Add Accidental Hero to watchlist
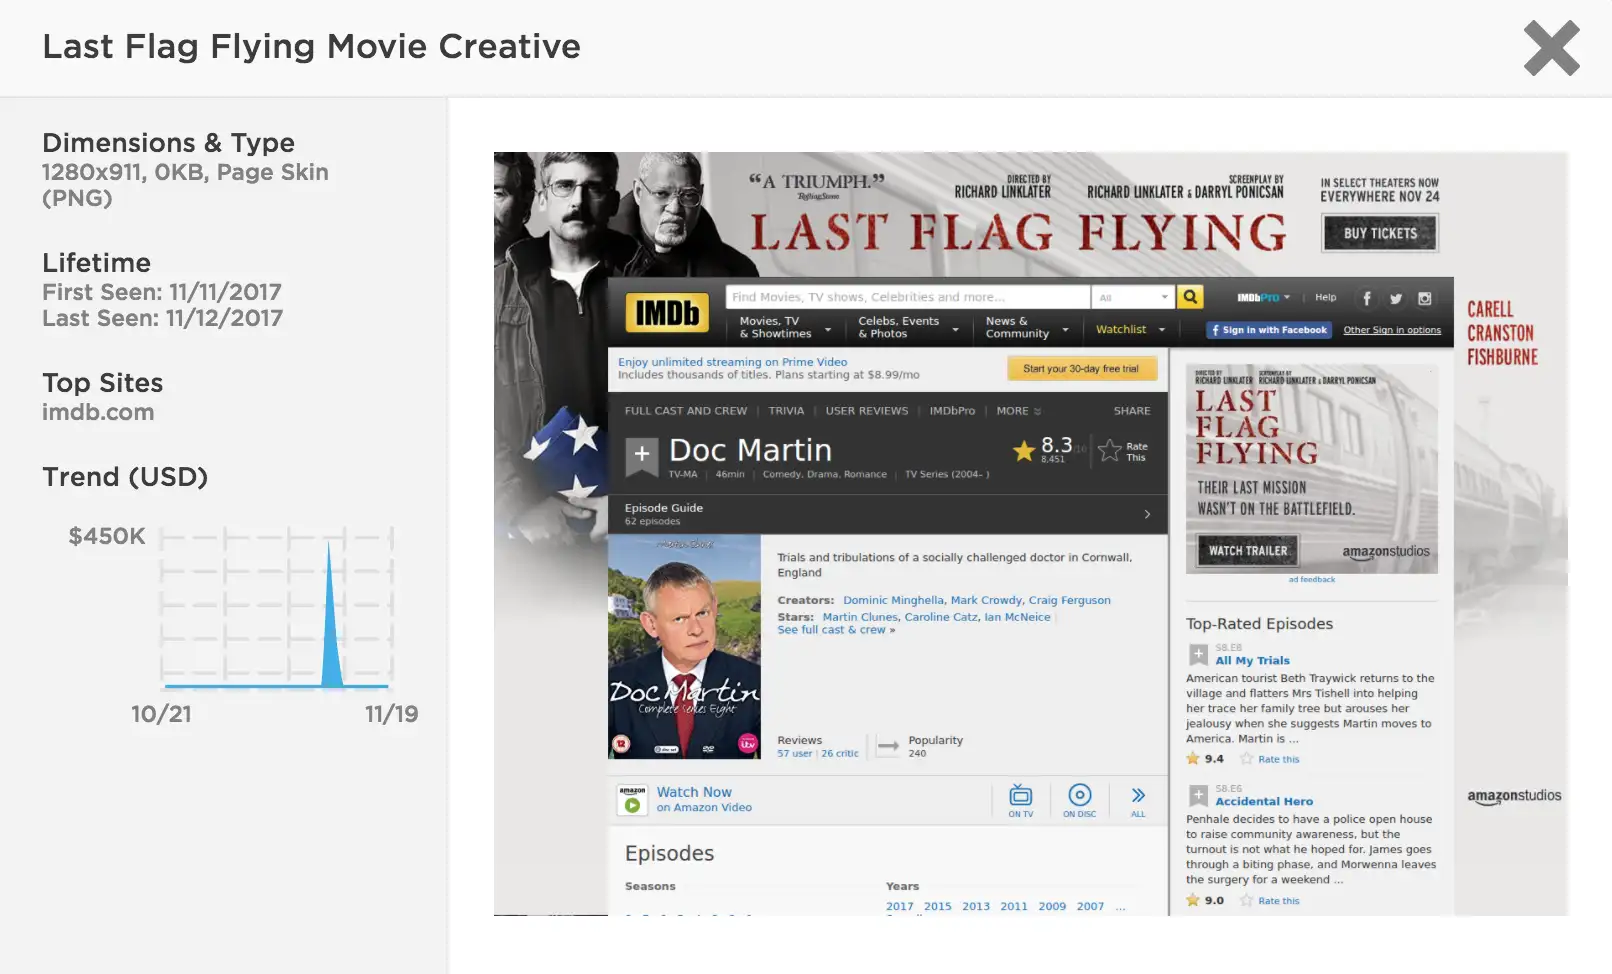Screen dimensions: 1612x974 (x=1198, y=796)
